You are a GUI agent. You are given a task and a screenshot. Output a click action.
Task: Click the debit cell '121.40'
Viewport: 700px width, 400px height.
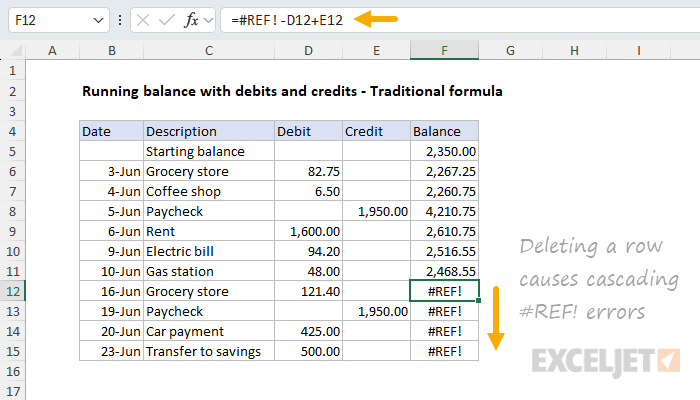[x=308, y=292]
